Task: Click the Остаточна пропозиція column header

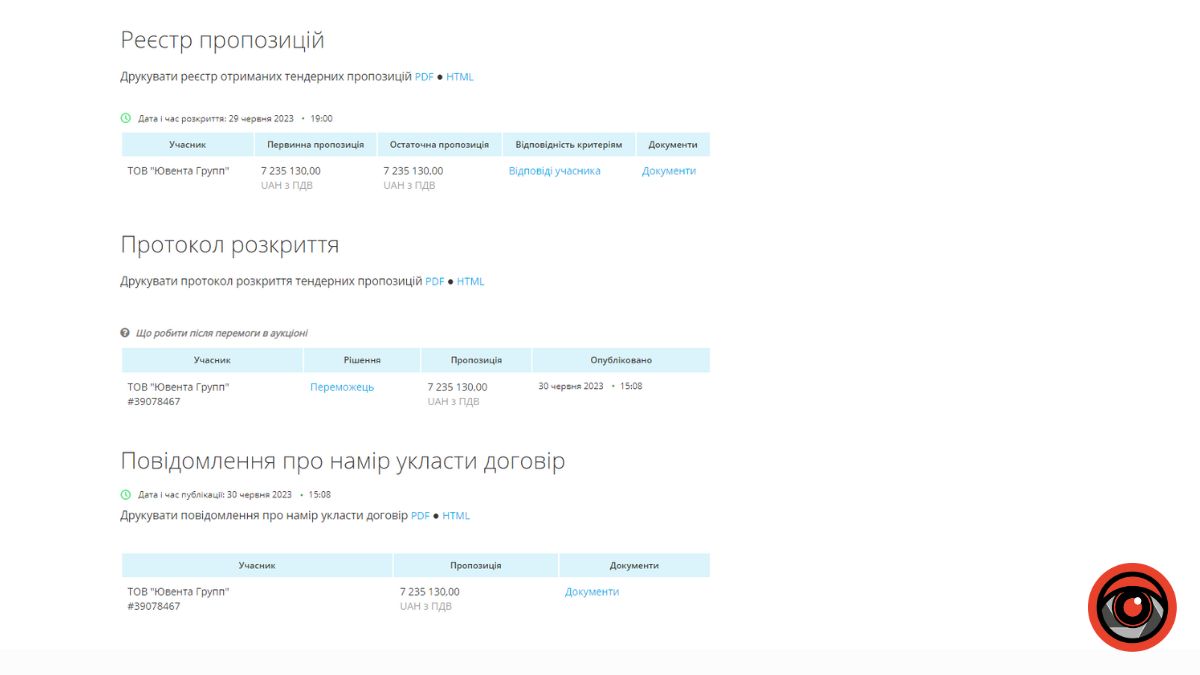Action: 439,145
